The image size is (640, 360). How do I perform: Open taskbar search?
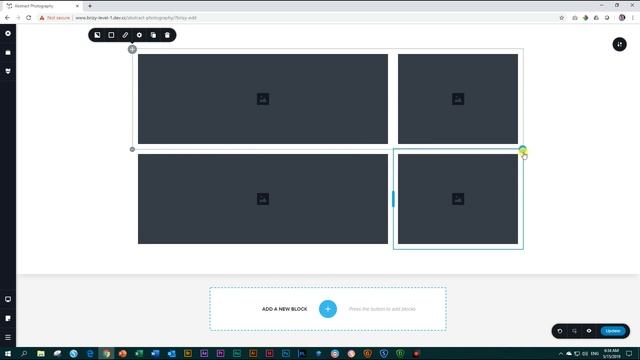coord(24,353)
